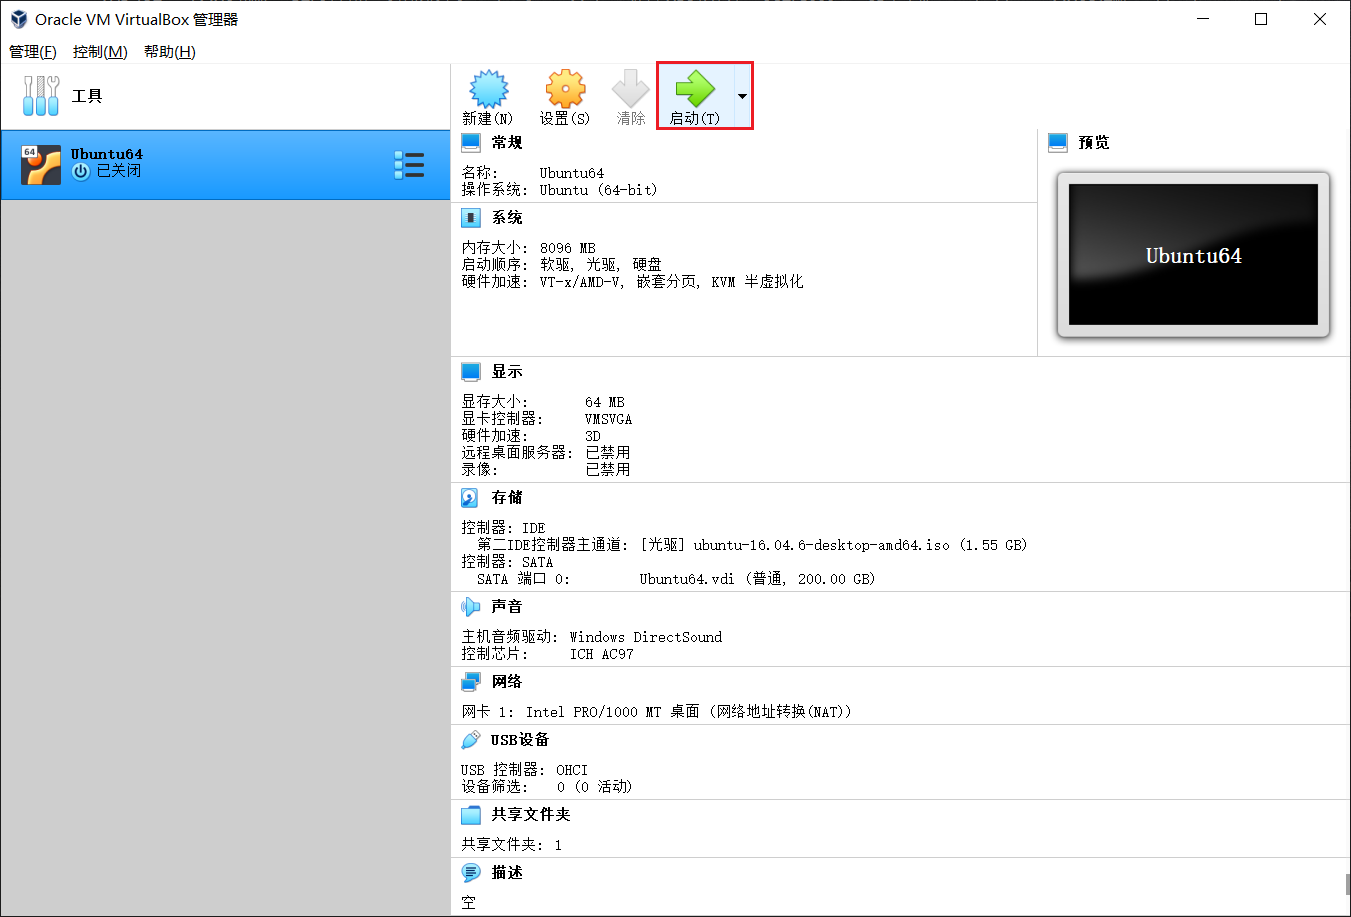Click the Ubuntu64 VM OS icon
The image size is (1351, 917).
(41, 165)
